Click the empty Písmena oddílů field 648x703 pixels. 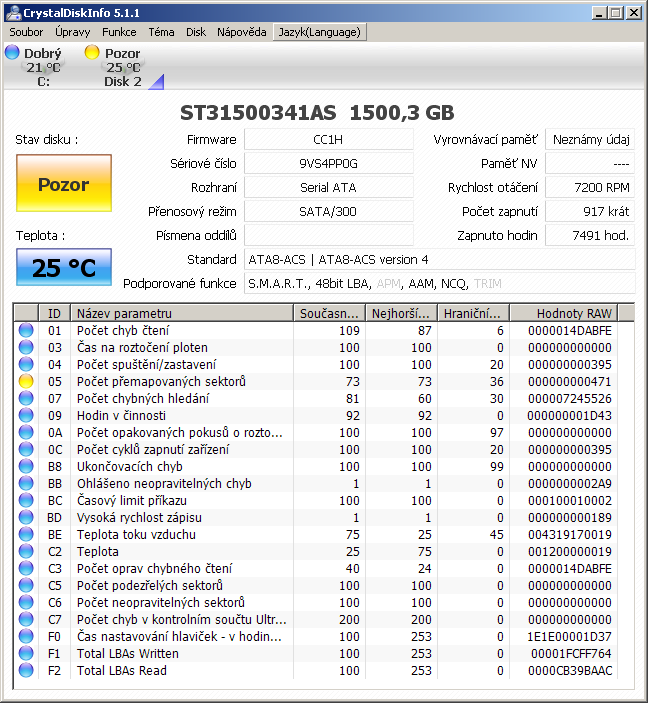(328, 235)
